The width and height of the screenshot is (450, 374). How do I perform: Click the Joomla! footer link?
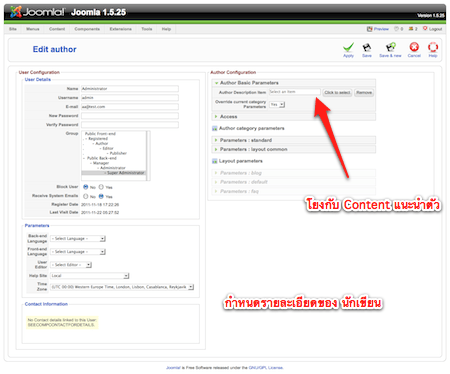(173, 368)
